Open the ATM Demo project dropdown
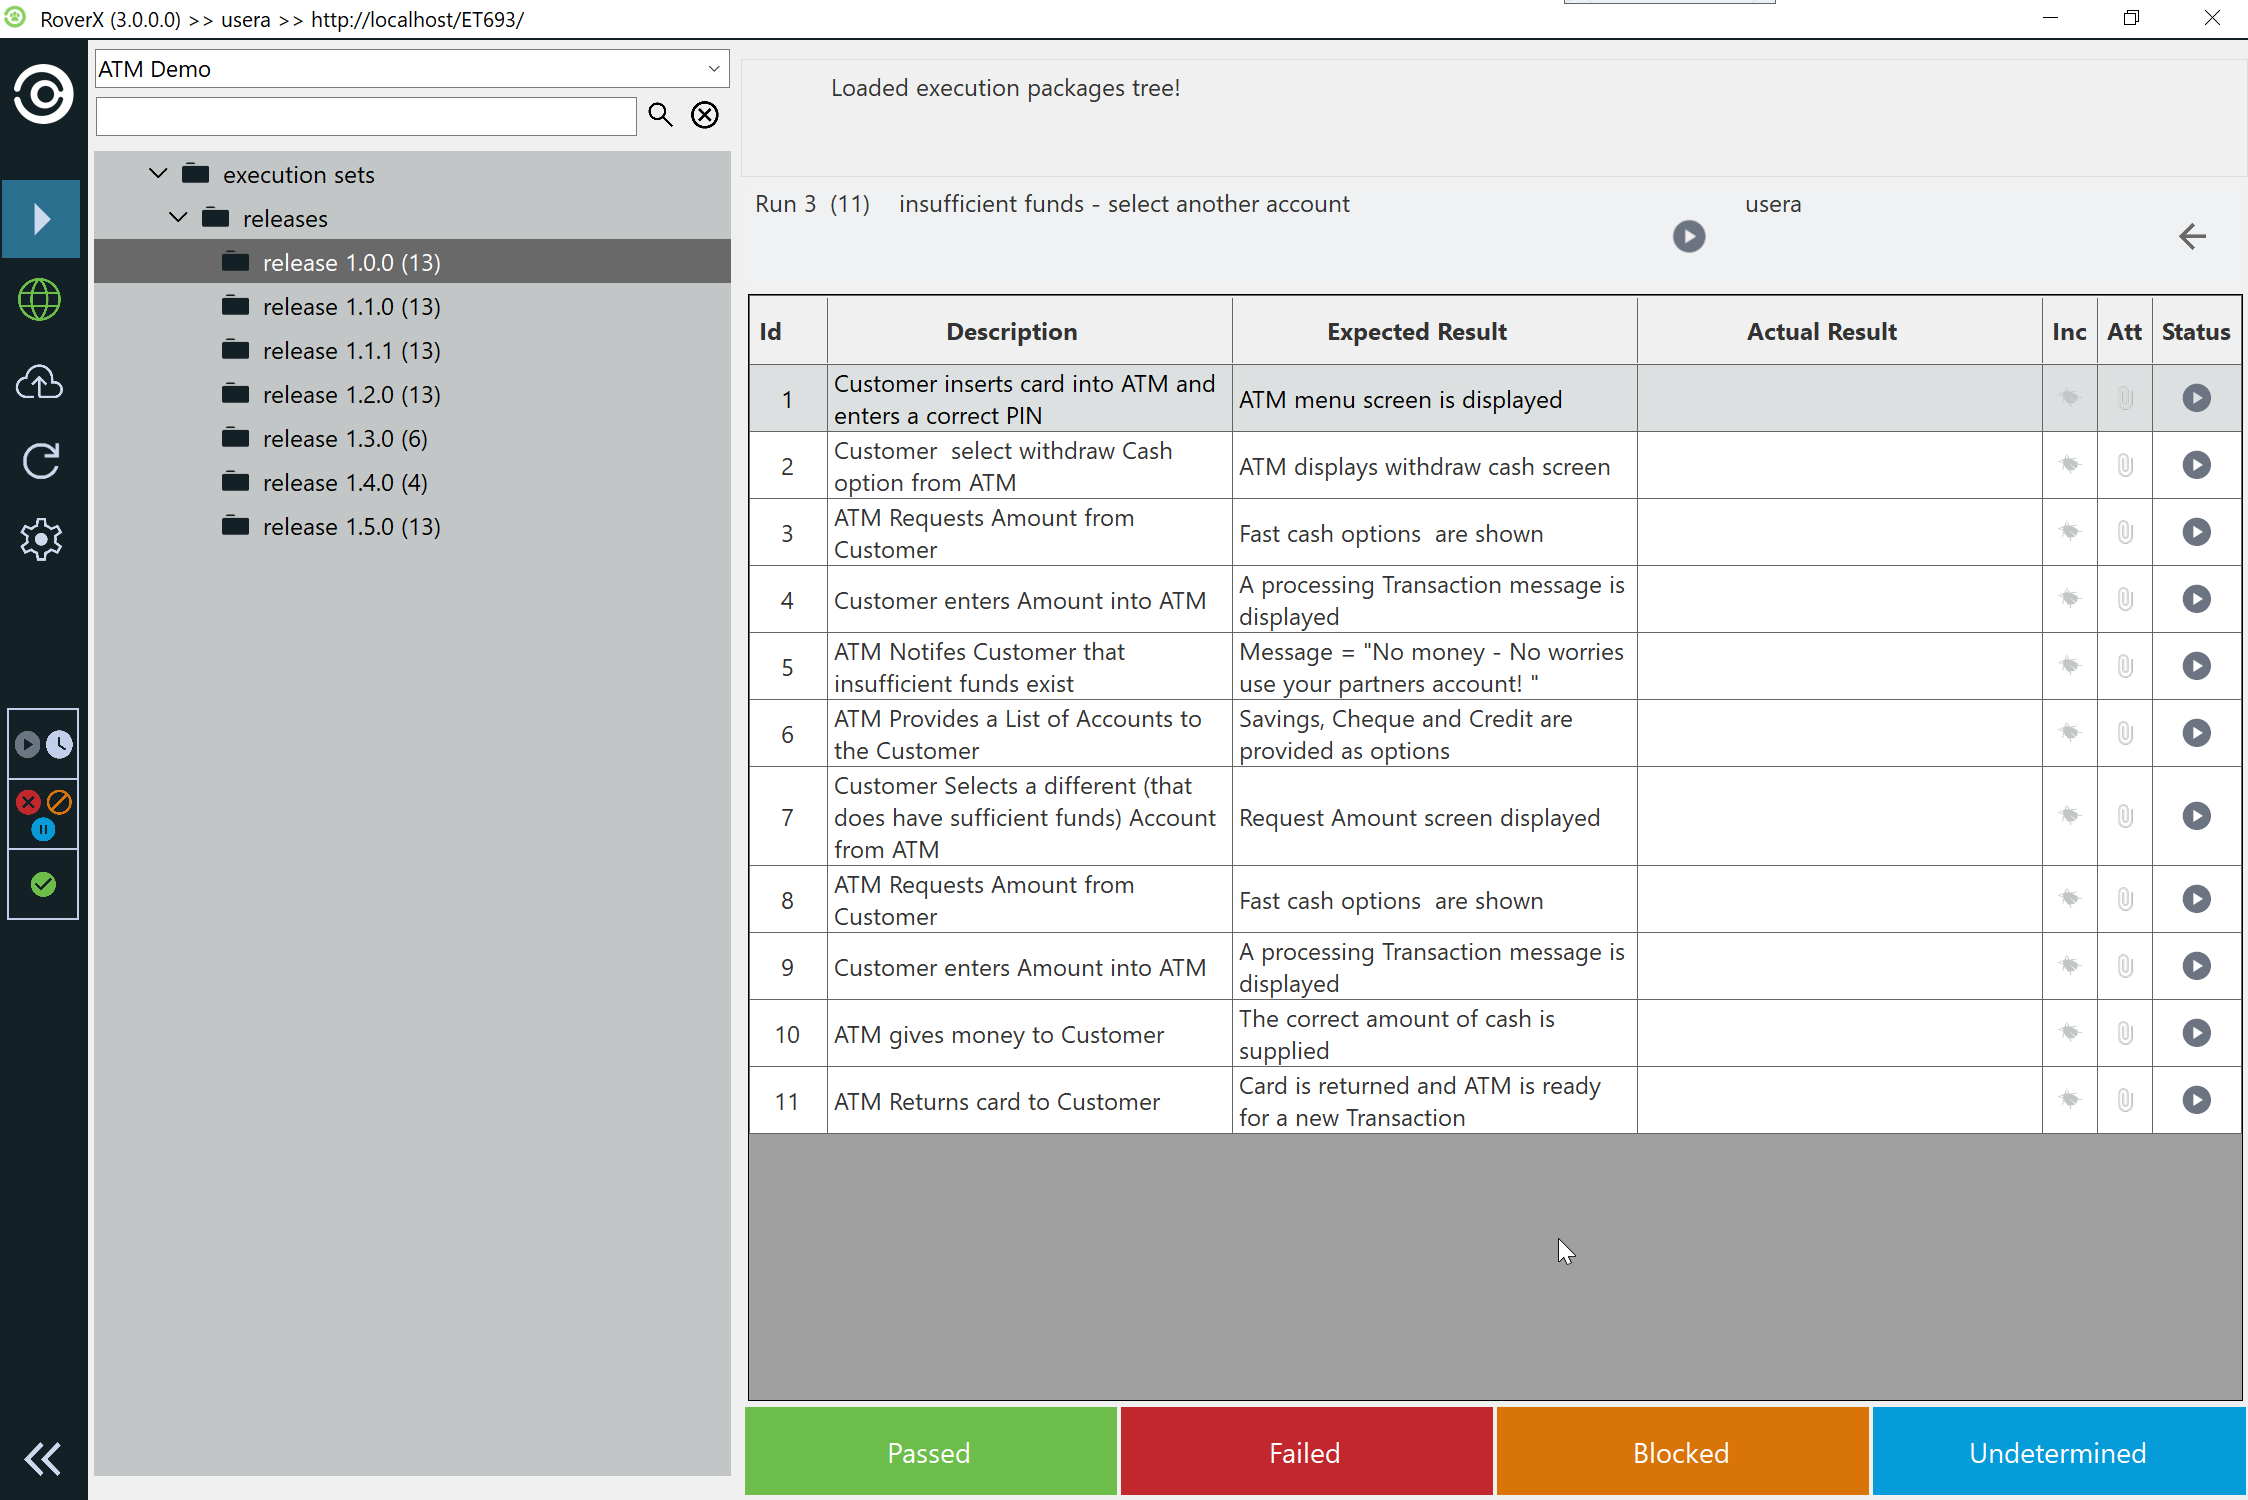Viewport: 2248px width, 1500px height. coord(714,69)
